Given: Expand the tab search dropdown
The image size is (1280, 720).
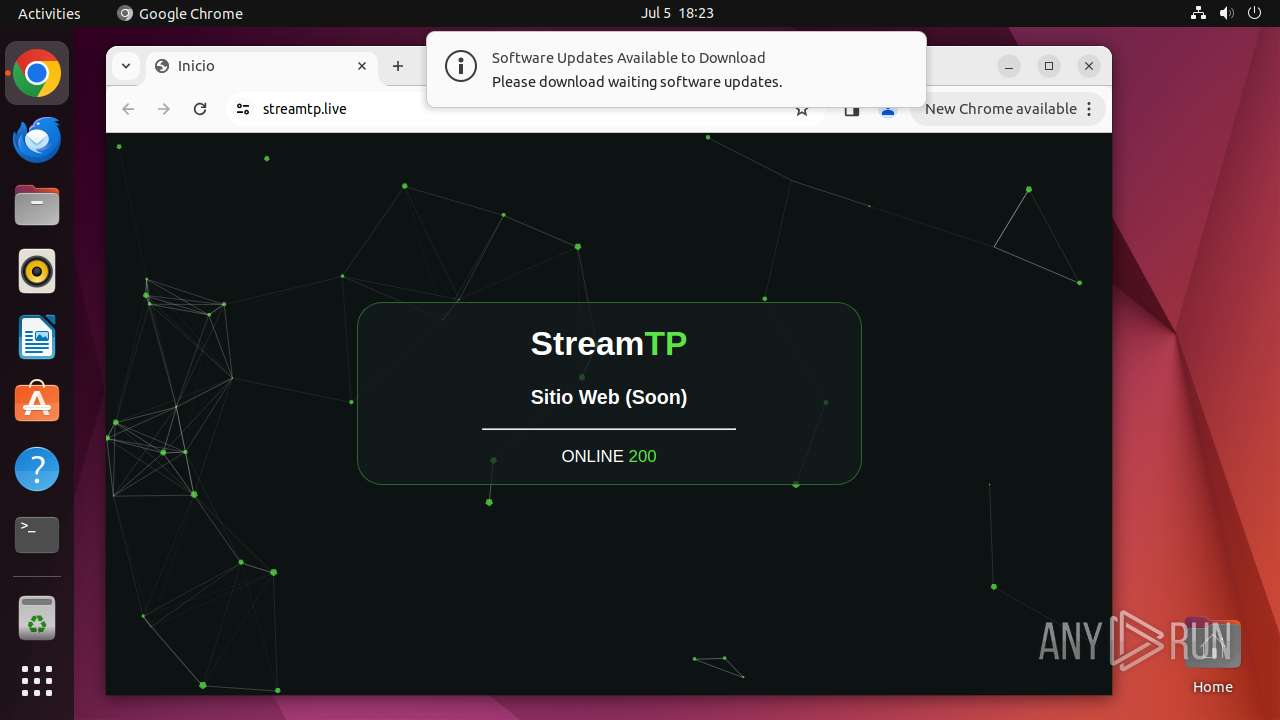Looking at the screenshot, I should pos(125,66).
